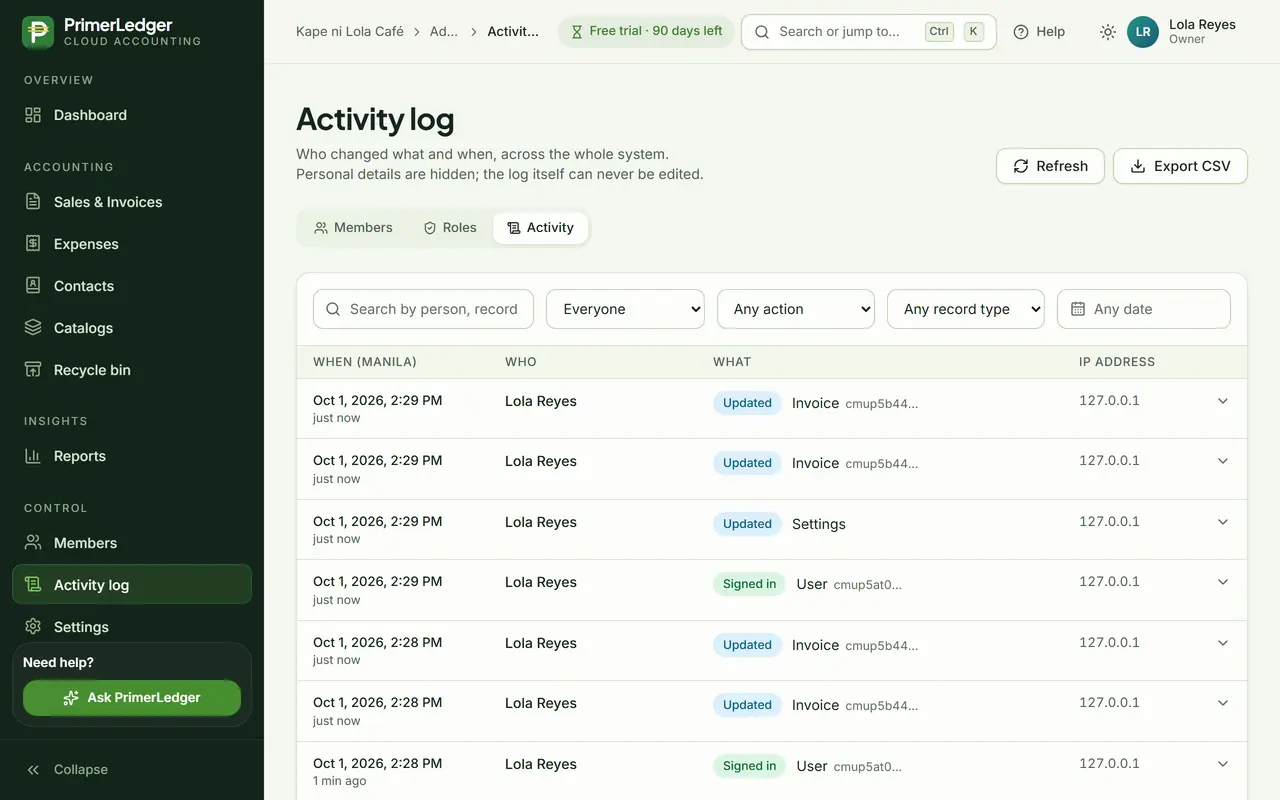Focus the Search or jump to box
This screenshot has width=1280, height=800.
tap(868, 32)
